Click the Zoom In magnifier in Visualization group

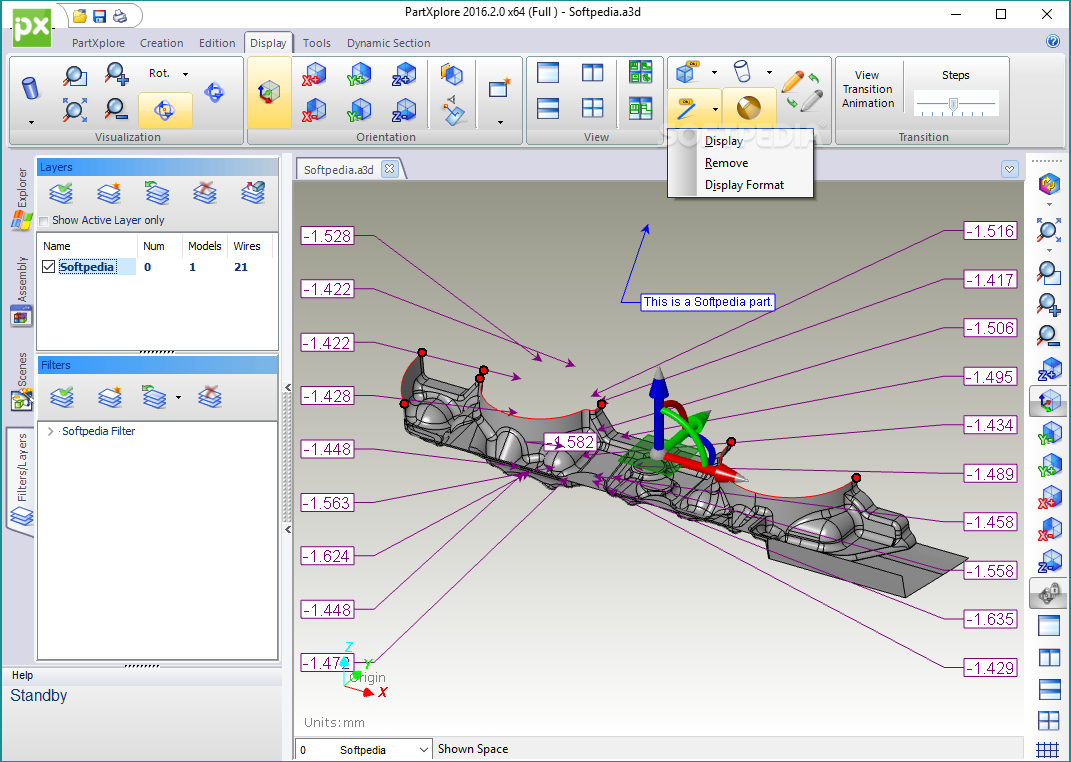(x=117, y=73)
